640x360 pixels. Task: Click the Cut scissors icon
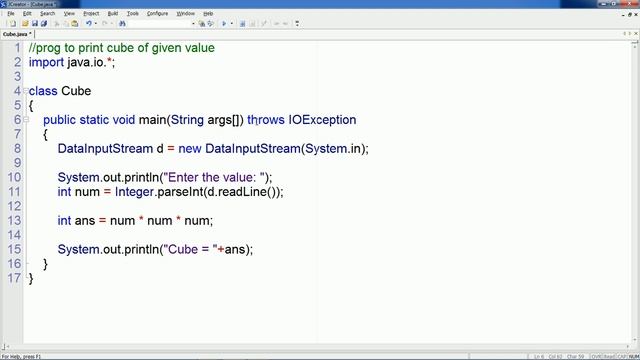pyautogui.click(x=56, y=24)
